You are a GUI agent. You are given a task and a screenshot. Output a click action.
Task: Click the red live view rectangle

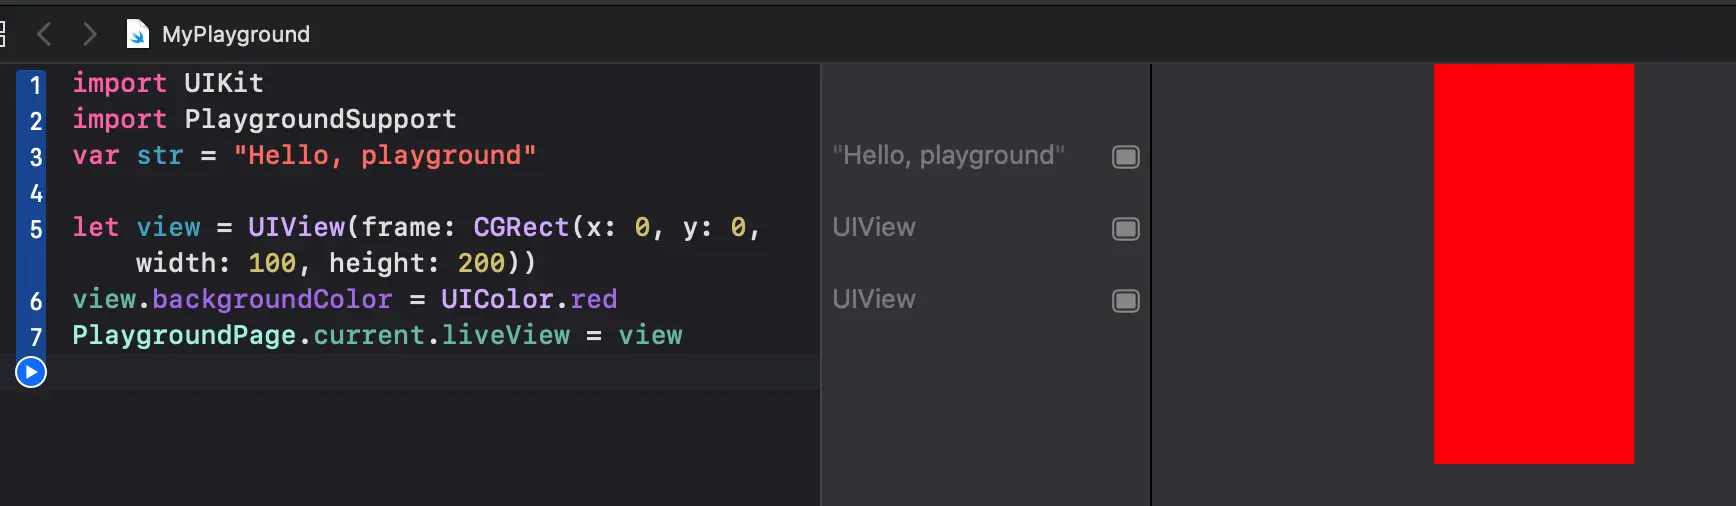click(1533, 263)
